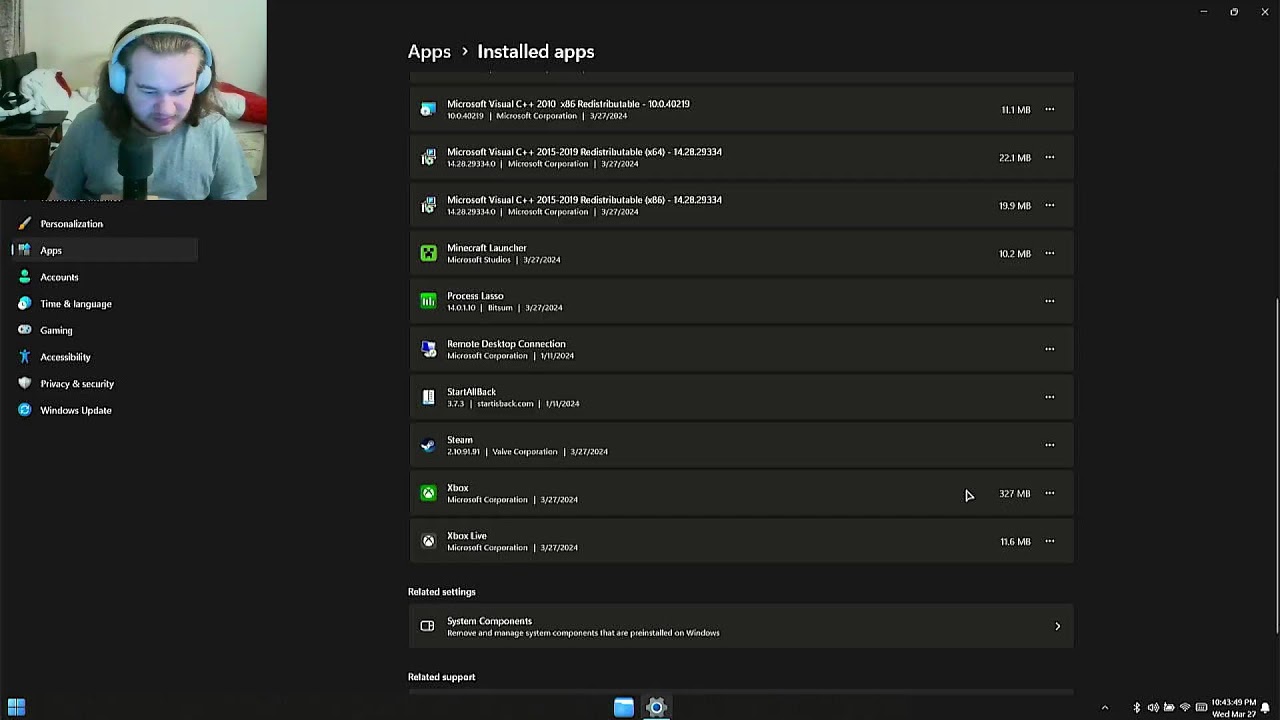
Task: Open more options for Steam
Action: (1049, 445)
